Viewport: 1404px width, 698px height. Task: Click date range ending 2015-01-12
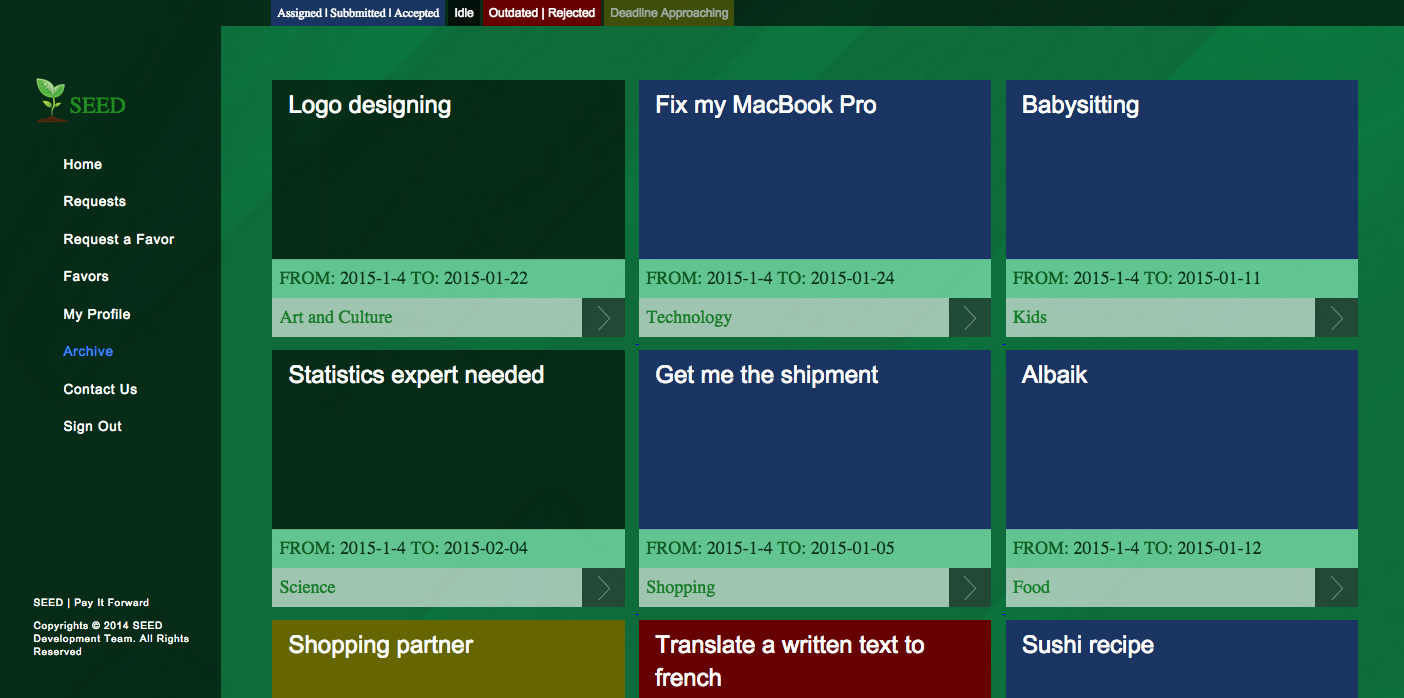coord(1137,548)
